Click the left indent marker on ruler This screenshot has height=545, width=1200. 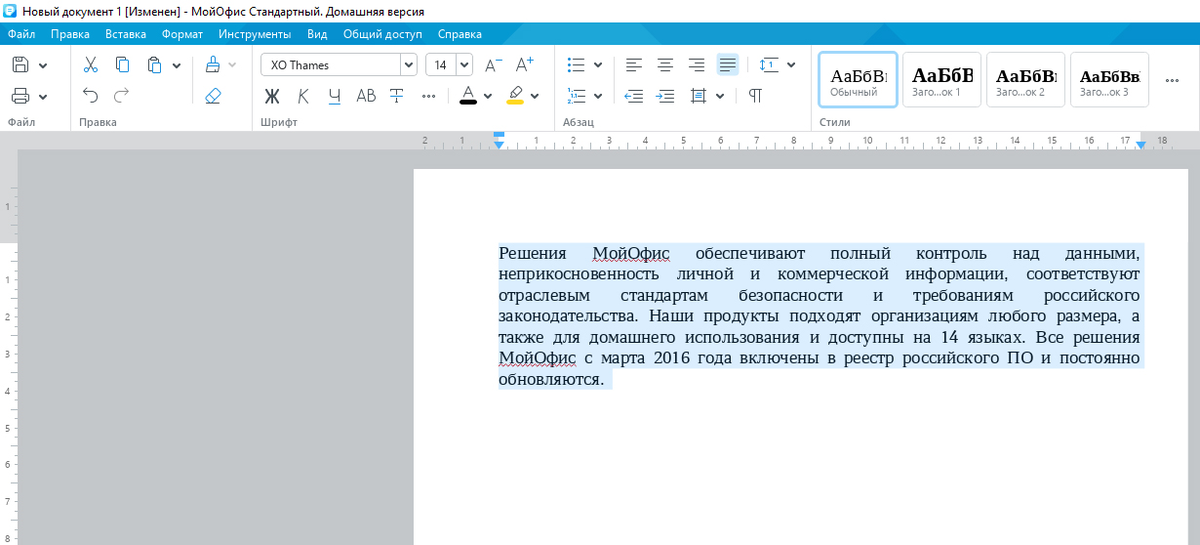[x=499, y=145]
